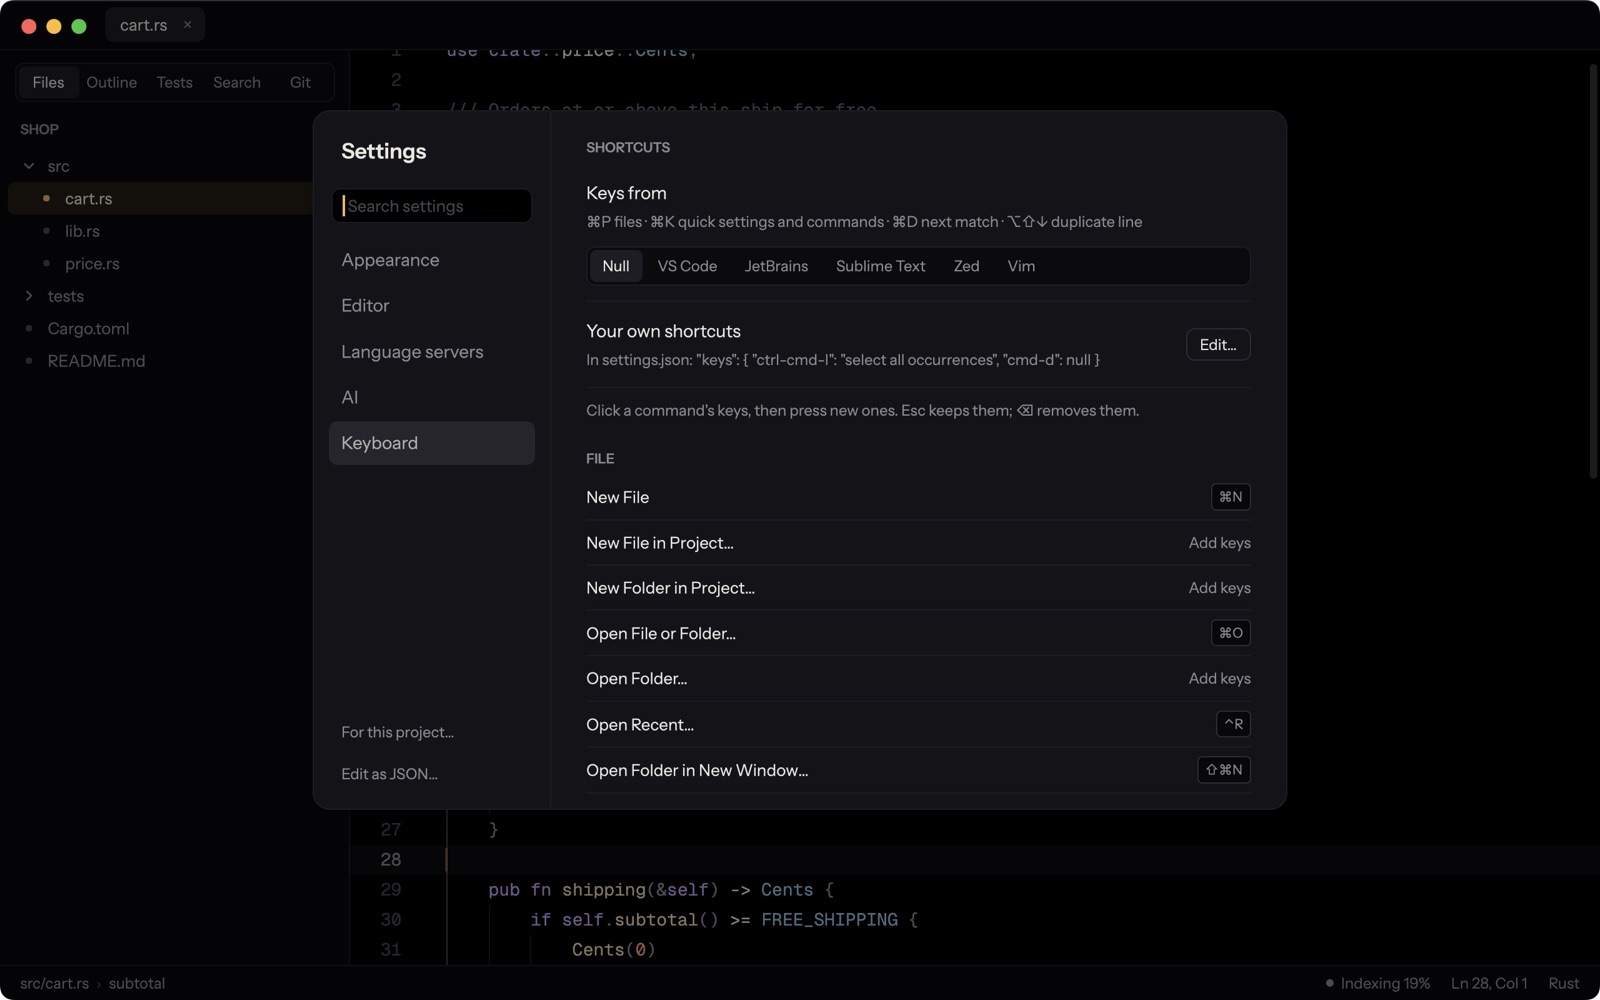This screenshot has height=1000, width=1600.
Task: Click the For this project... link
Action: (397, 732)
